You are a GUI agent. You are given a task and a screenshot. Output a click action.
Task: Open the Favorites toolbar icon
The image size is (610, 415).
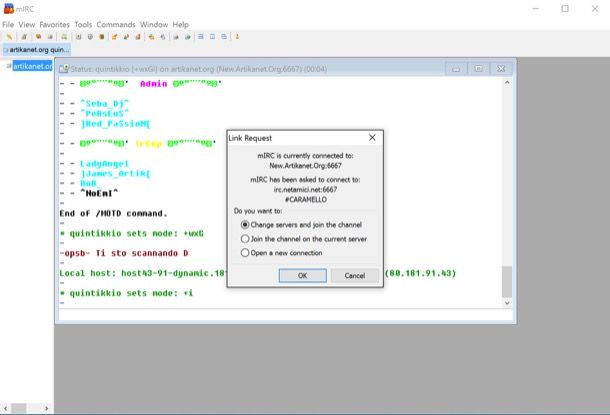(39, 37)
